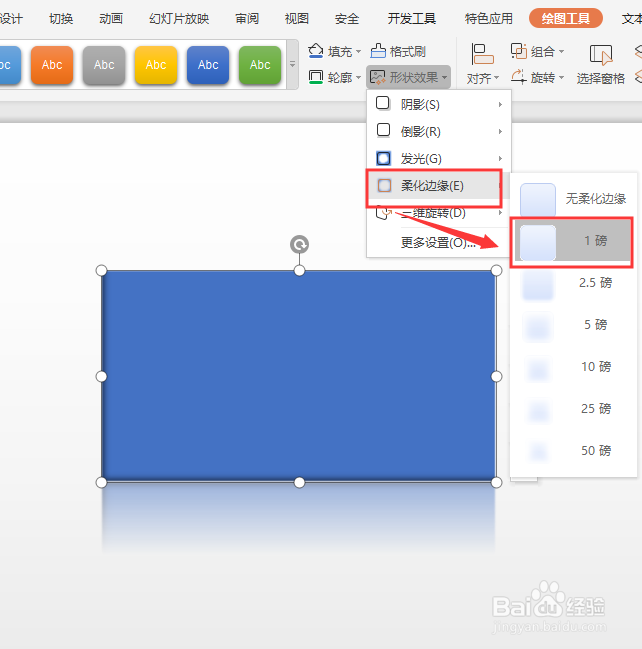Open the 阴影(S) submenu
642x649 pixels.
click(439, 104)
